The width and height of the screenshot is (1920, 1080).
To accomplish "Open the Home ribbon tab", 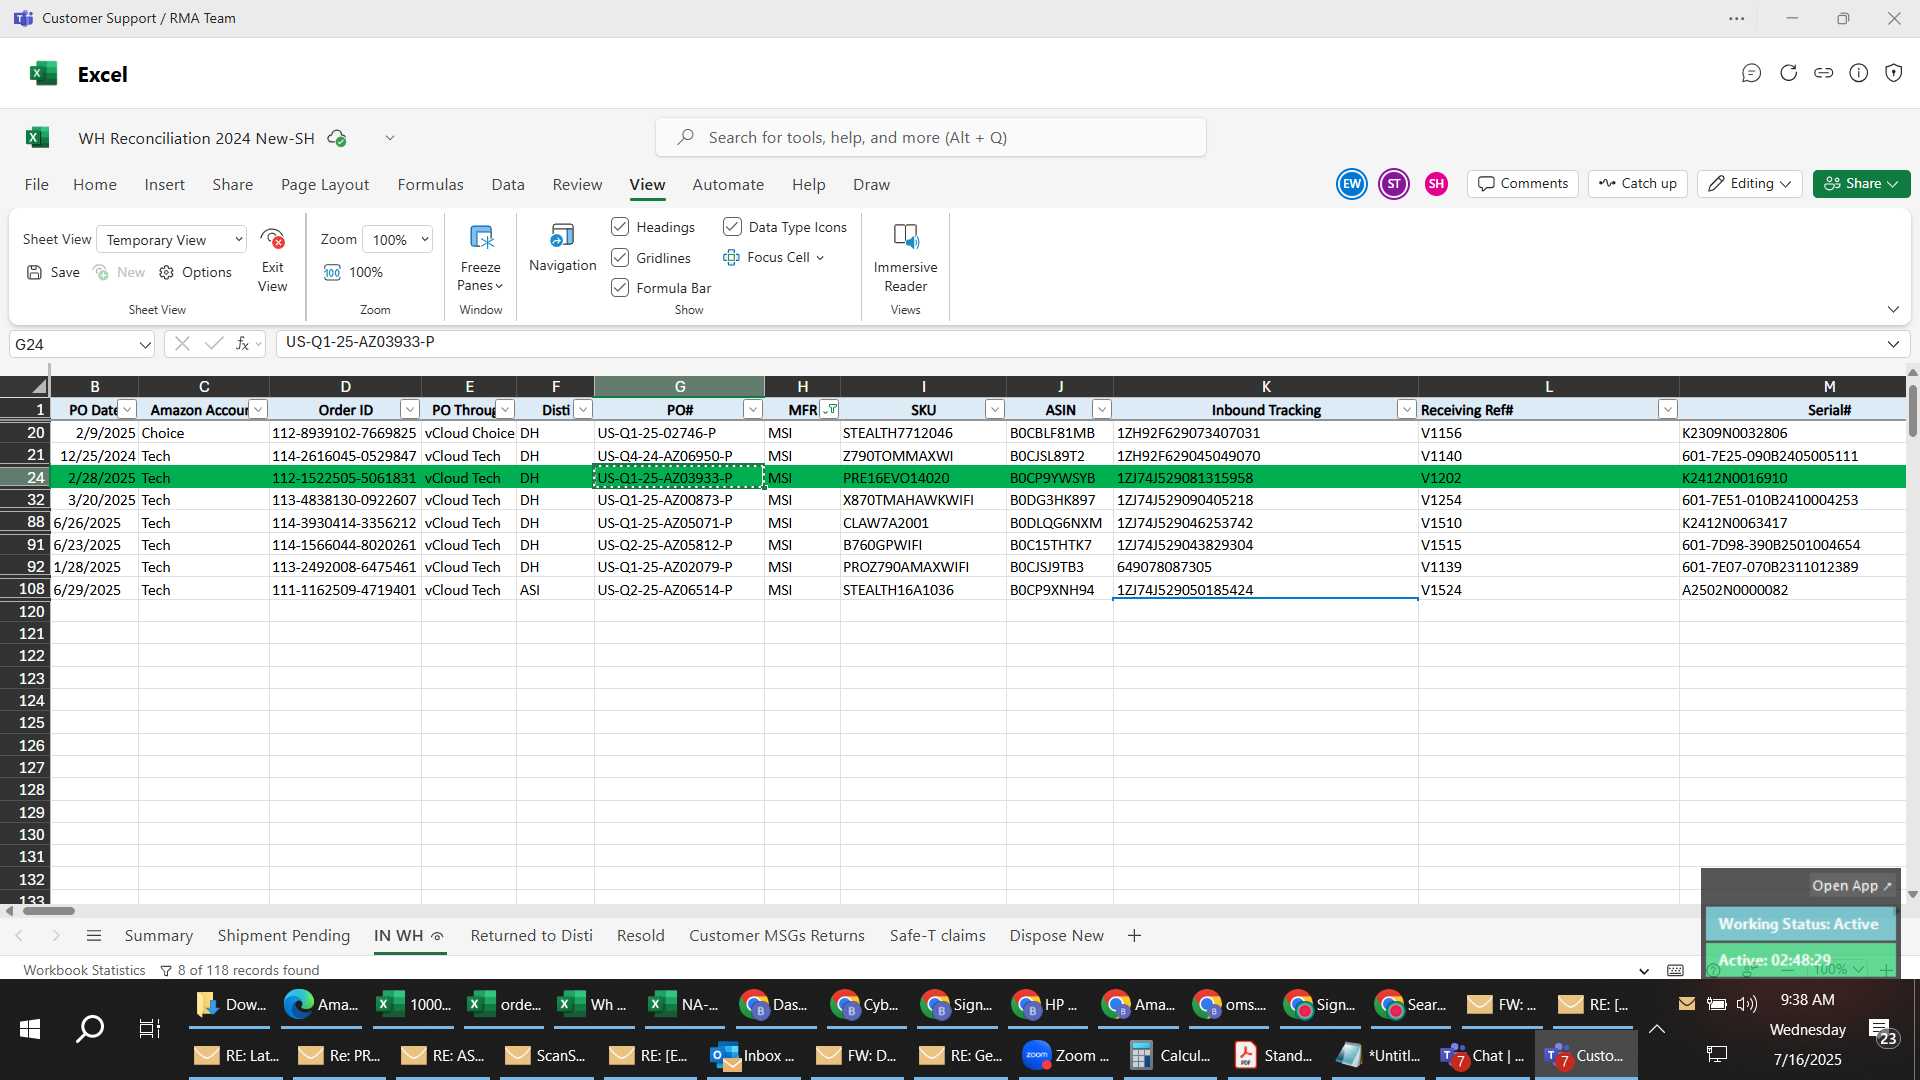I will click(95, 185).
